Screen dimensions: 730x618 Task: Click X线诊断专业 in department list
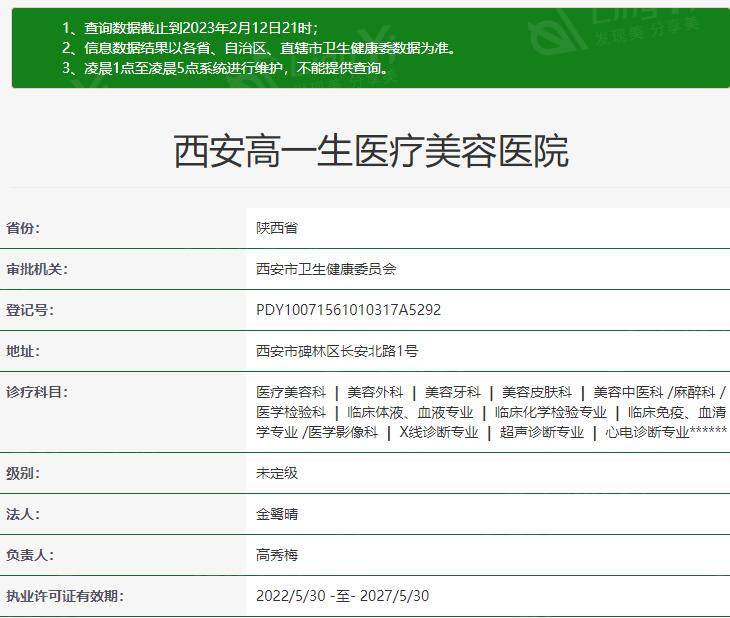(x=439, y=432)
